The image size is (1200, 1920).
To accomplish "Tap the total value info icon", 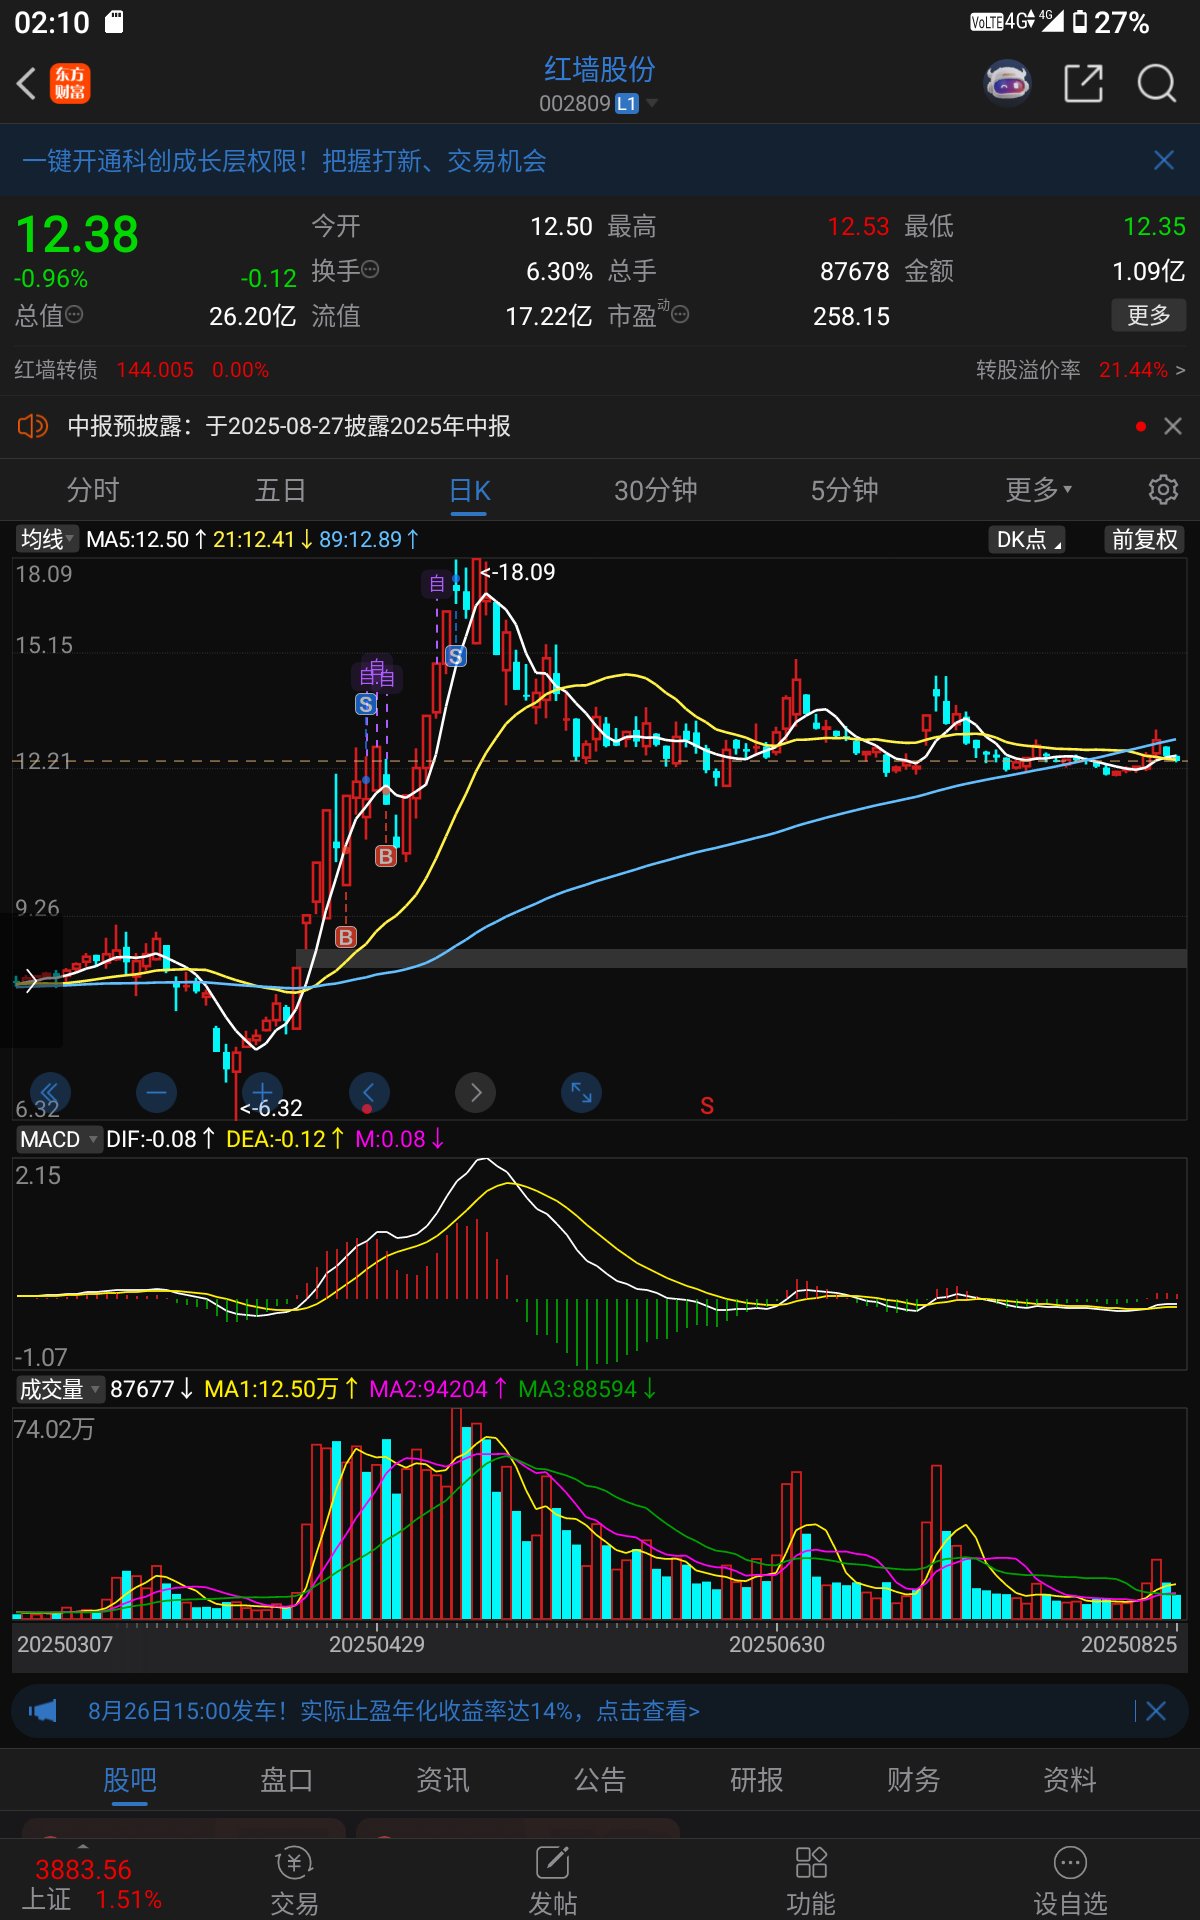I will [x=74, y=315].
